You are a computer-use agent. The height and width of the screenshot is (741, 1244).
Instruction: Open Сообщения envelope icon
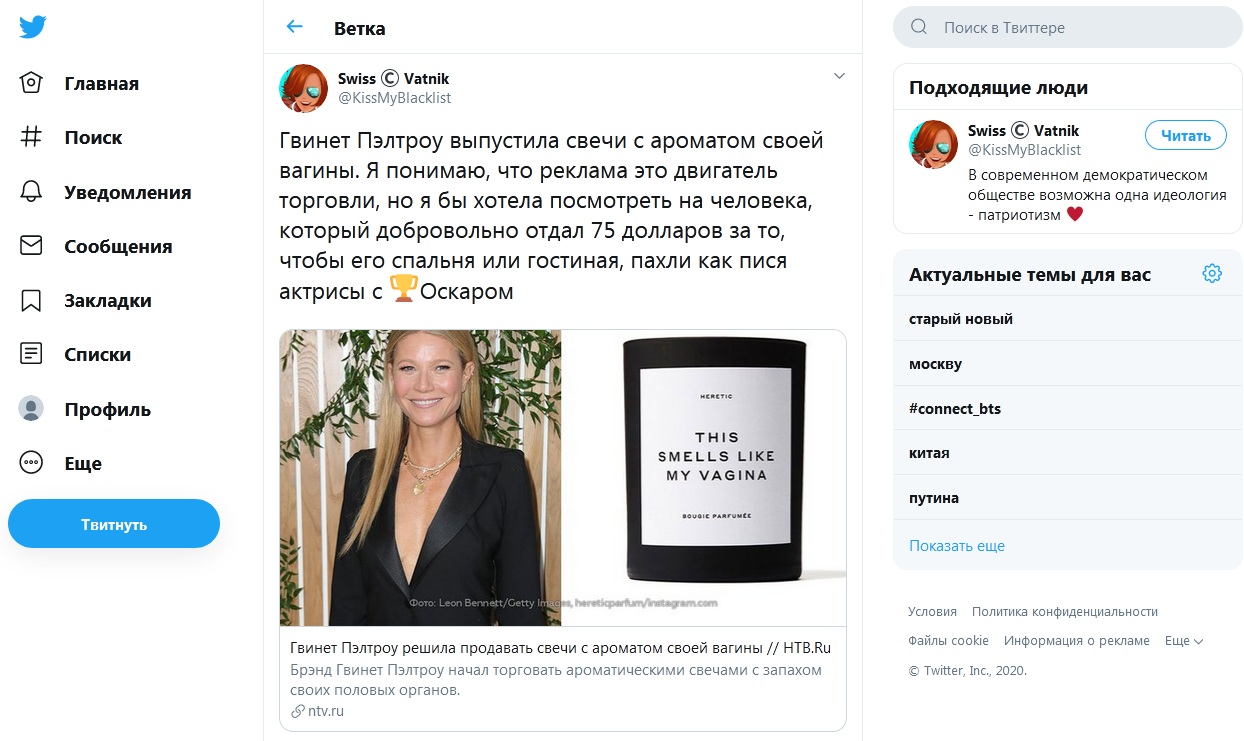32,246
